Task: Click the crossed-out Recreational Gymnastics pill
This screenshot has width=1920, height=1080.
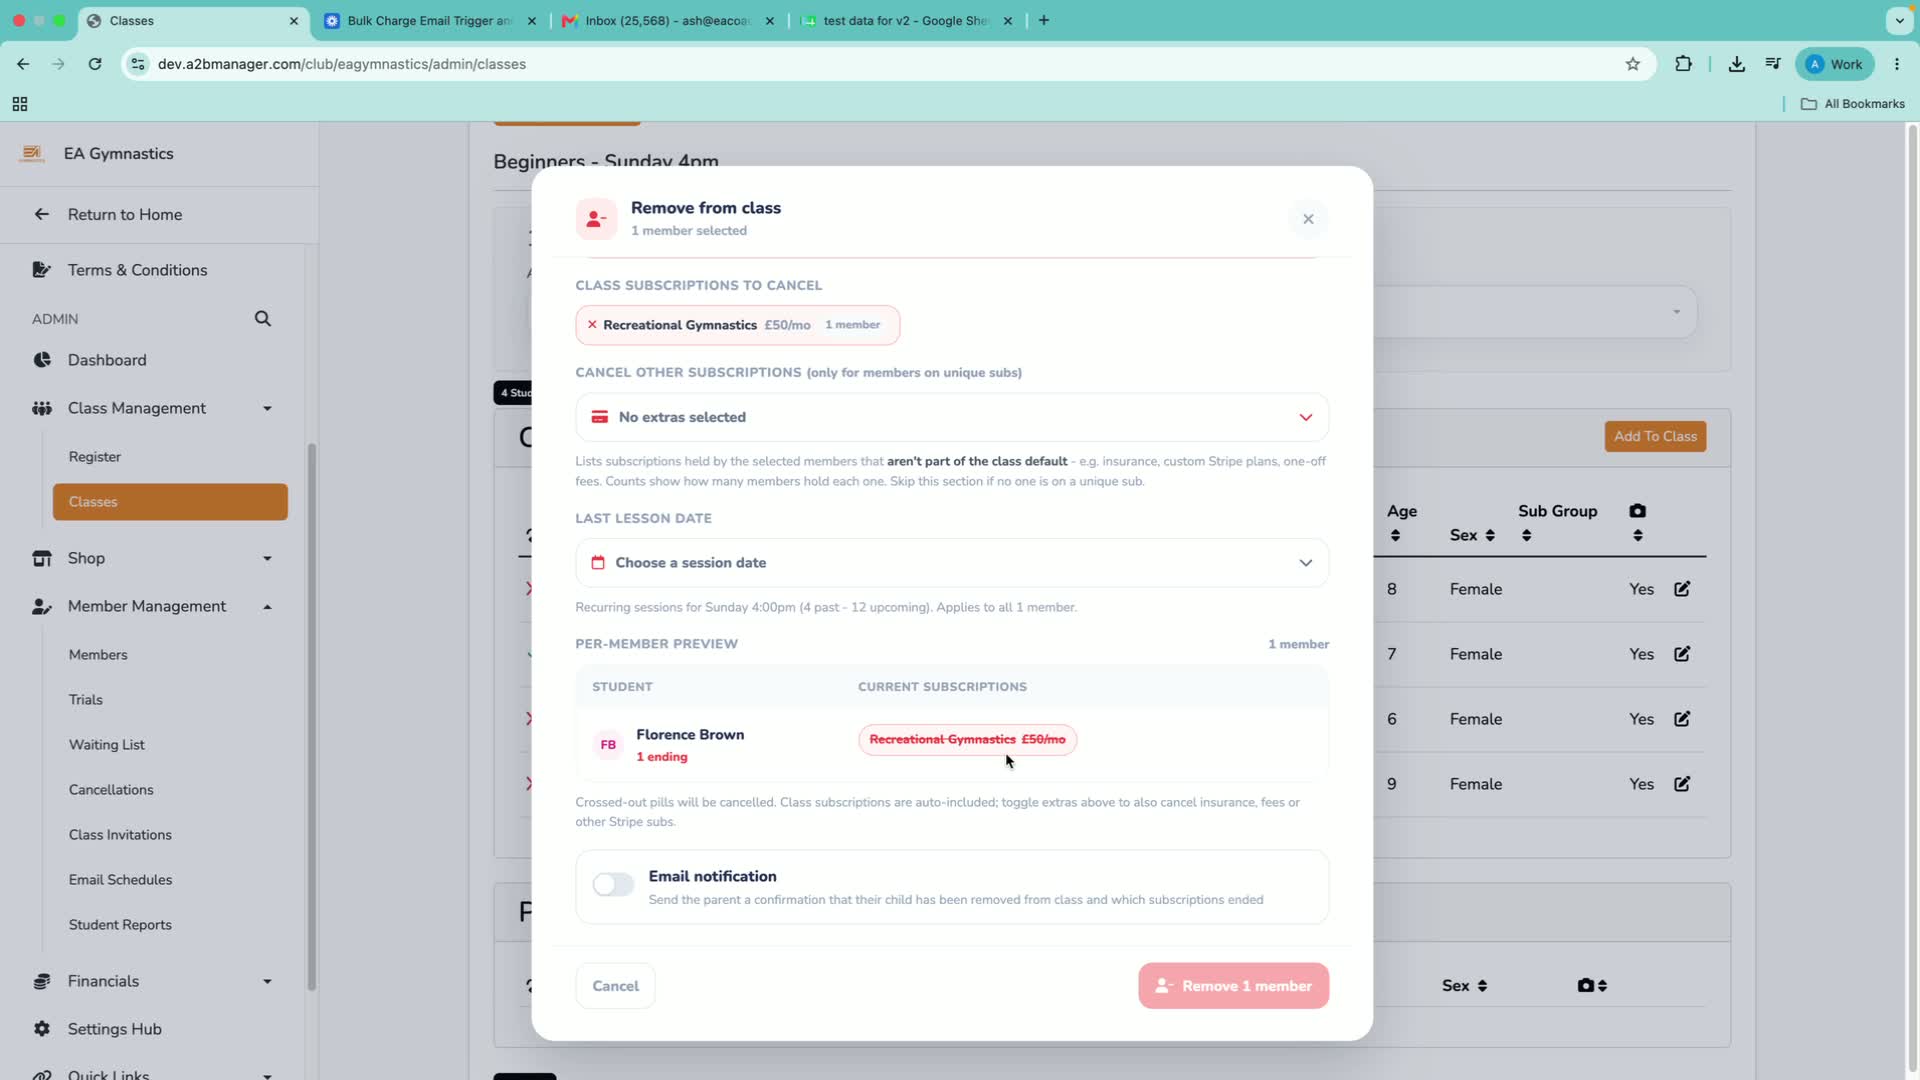Action: [x=967, y=740]
